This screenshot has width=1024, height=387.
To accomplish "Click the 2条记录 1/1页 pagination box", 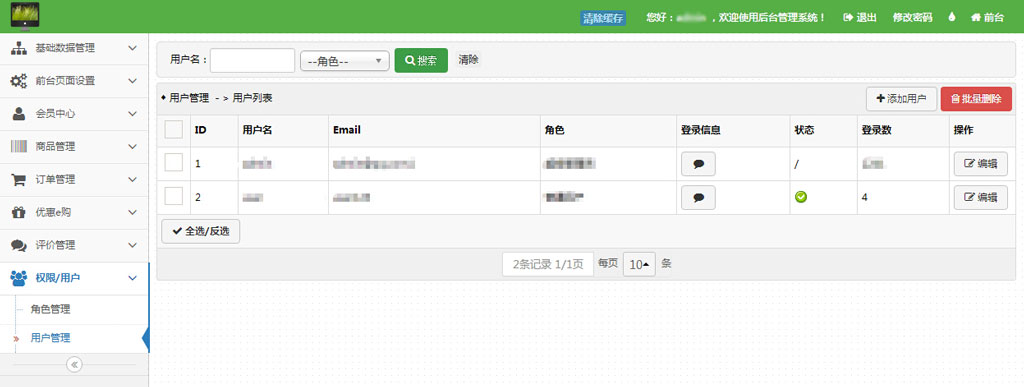I will (548, 264).
